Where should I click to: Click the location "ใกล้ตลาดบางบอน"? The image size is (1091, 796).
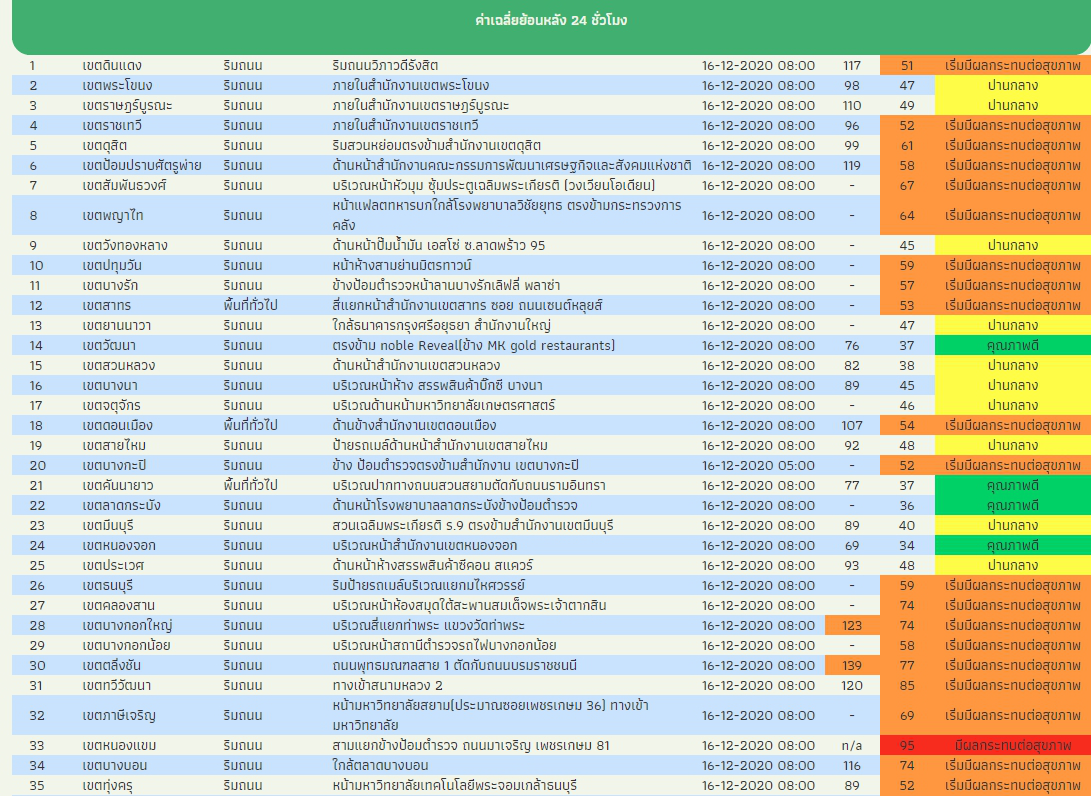380,766
